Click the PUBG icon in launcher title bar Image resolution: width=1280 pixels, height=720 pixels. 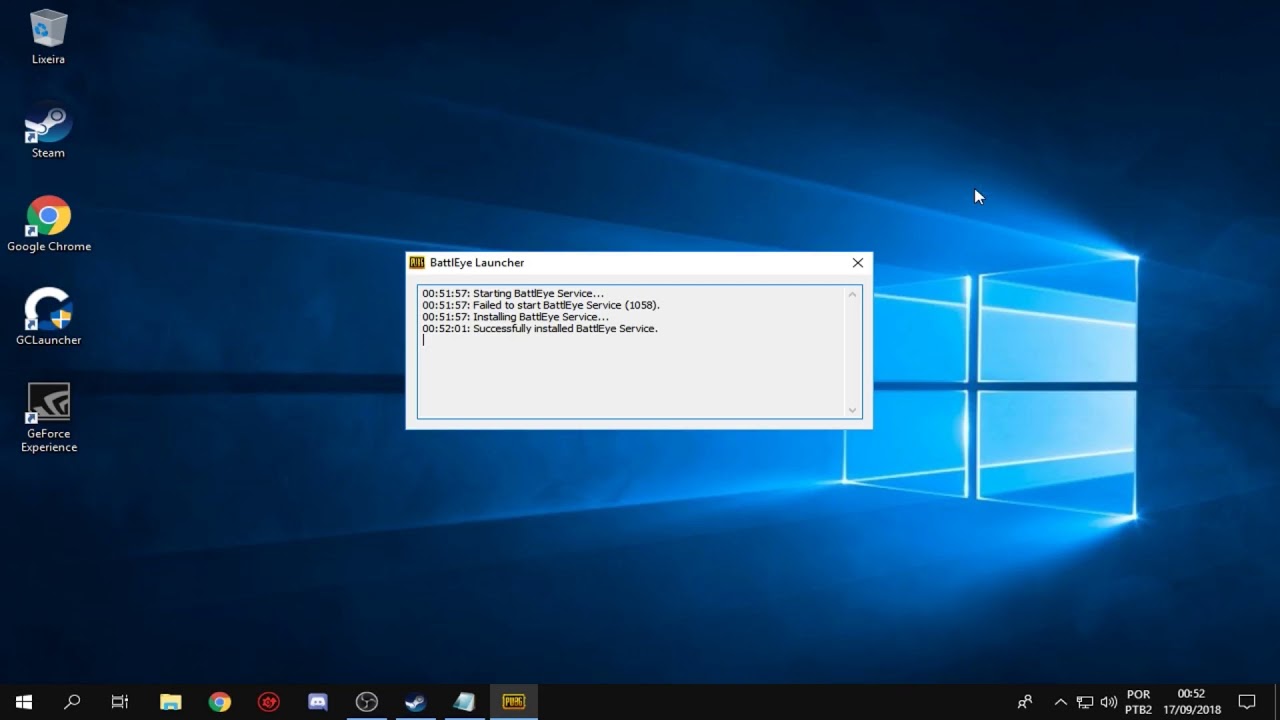tap(417, 263)
